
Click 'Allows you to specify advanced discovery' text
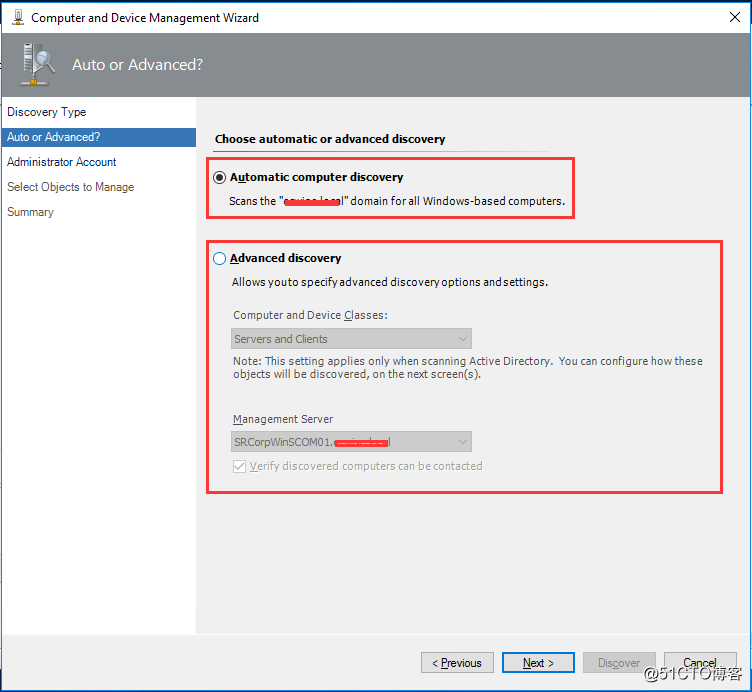click(x=390, y=282)
